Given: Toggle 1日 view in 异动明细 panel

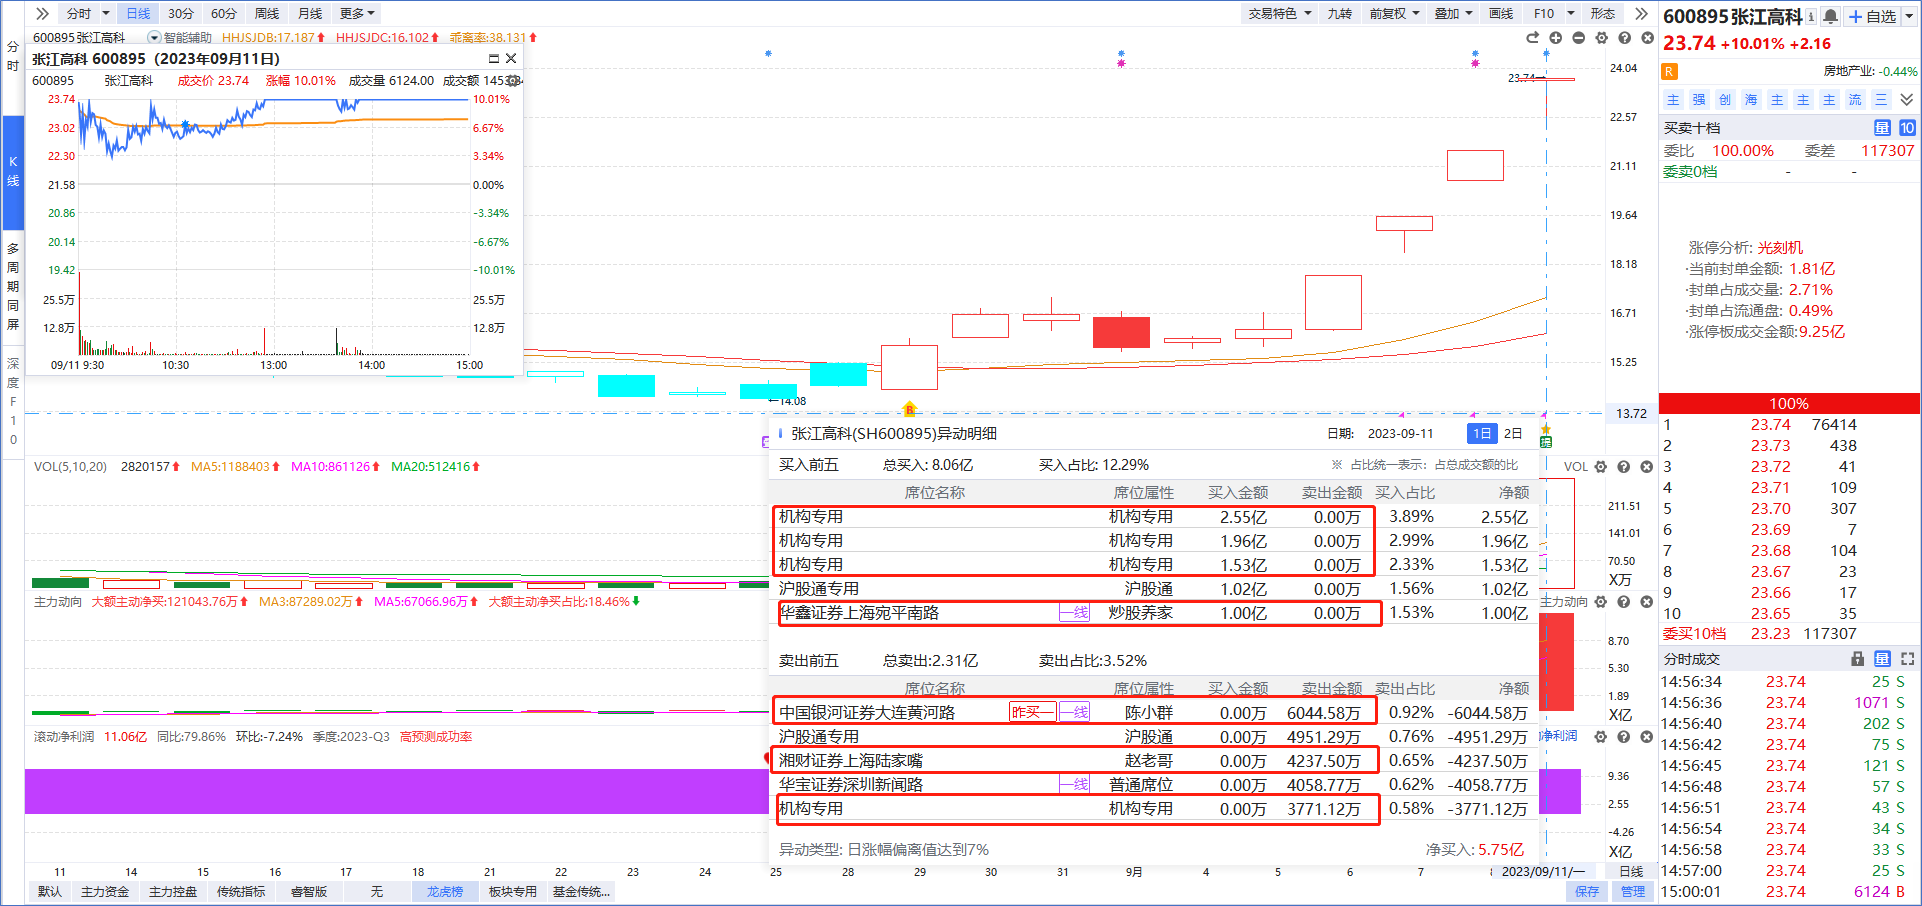Looking at the screenshot, I should pyautogui.click(x=1481, y=433).
